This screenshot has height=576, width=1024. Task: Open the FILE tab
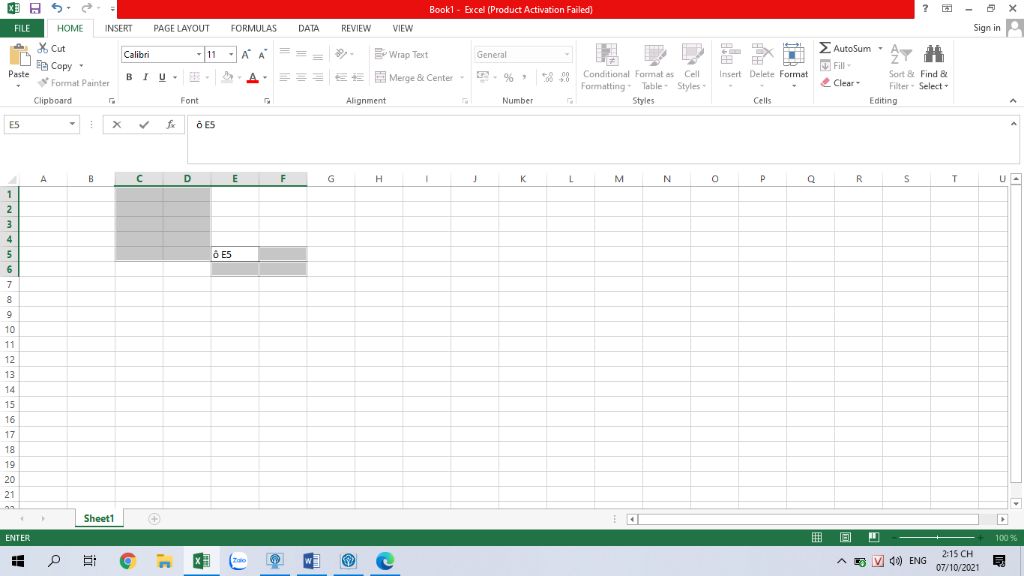pyautogui.click(x=22, y=28)
